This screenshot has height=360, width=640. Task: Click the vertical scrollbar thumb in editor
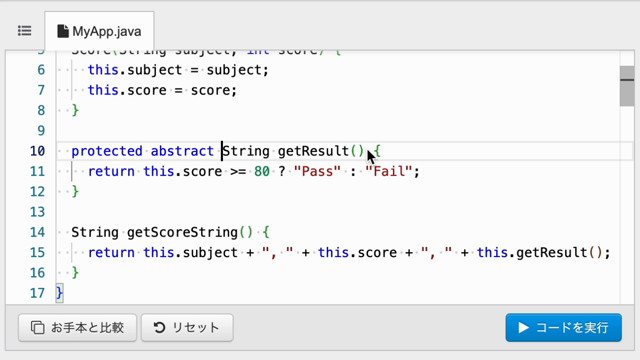point(627,86)
